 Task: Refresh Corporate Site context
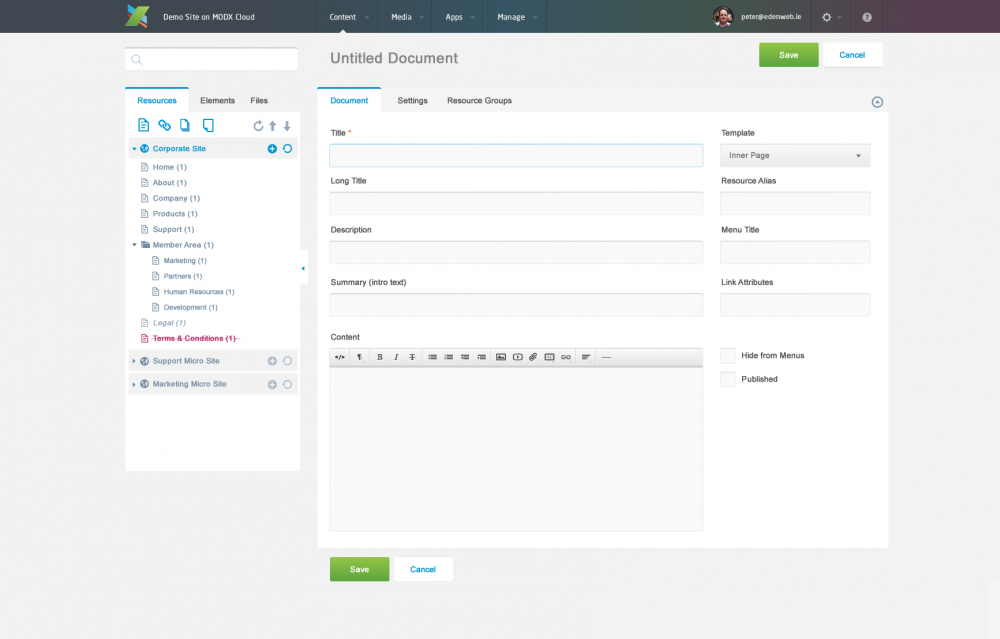tap(288, 149)
